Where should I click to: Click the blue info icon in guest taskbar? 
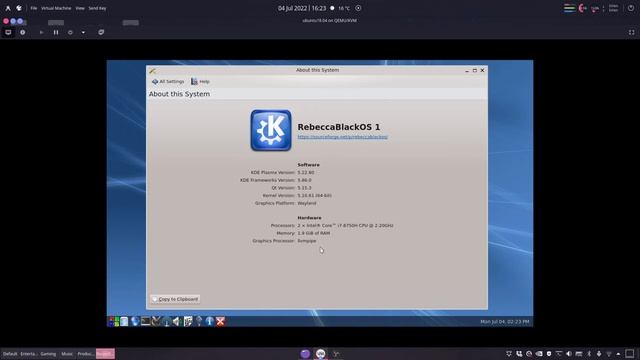[x=209, y=321]
